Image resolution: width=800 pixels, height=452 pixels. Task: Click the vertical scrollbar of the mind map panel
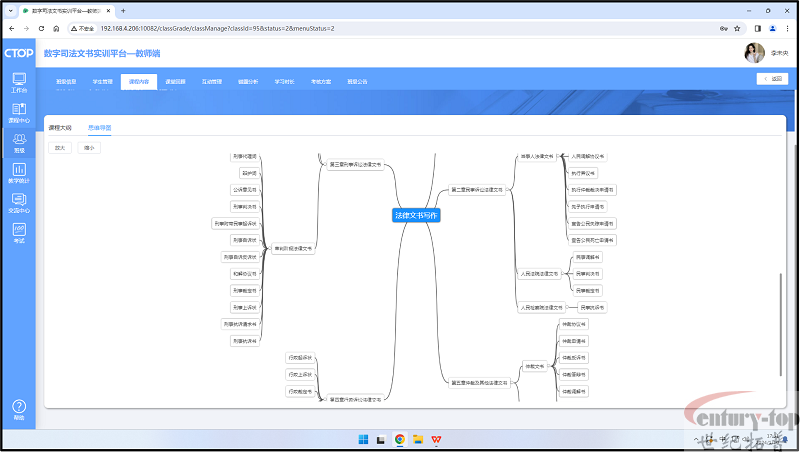(780, 324)
